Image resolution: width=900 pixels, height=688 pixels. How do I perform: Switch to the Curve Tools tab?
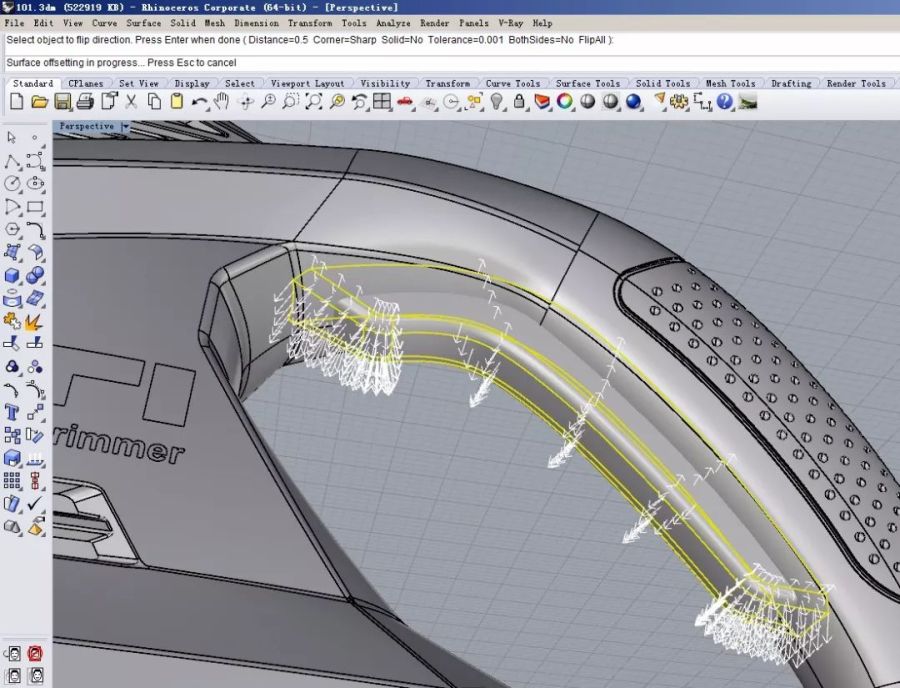[512, 84]
